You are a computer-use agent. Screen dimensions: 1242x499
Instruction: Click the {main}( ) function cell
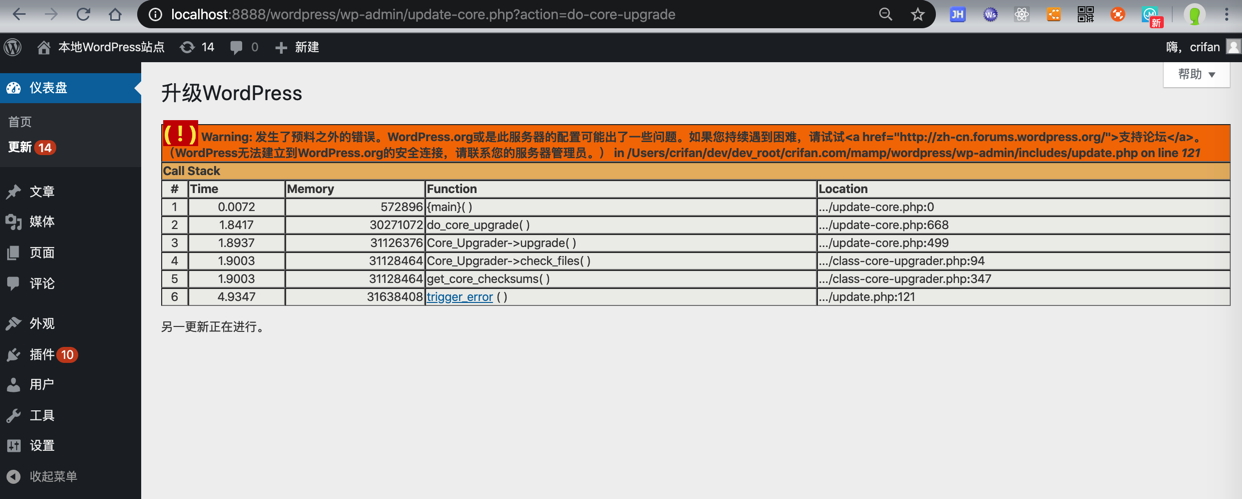pyautogui.click(x=621, y=207)
